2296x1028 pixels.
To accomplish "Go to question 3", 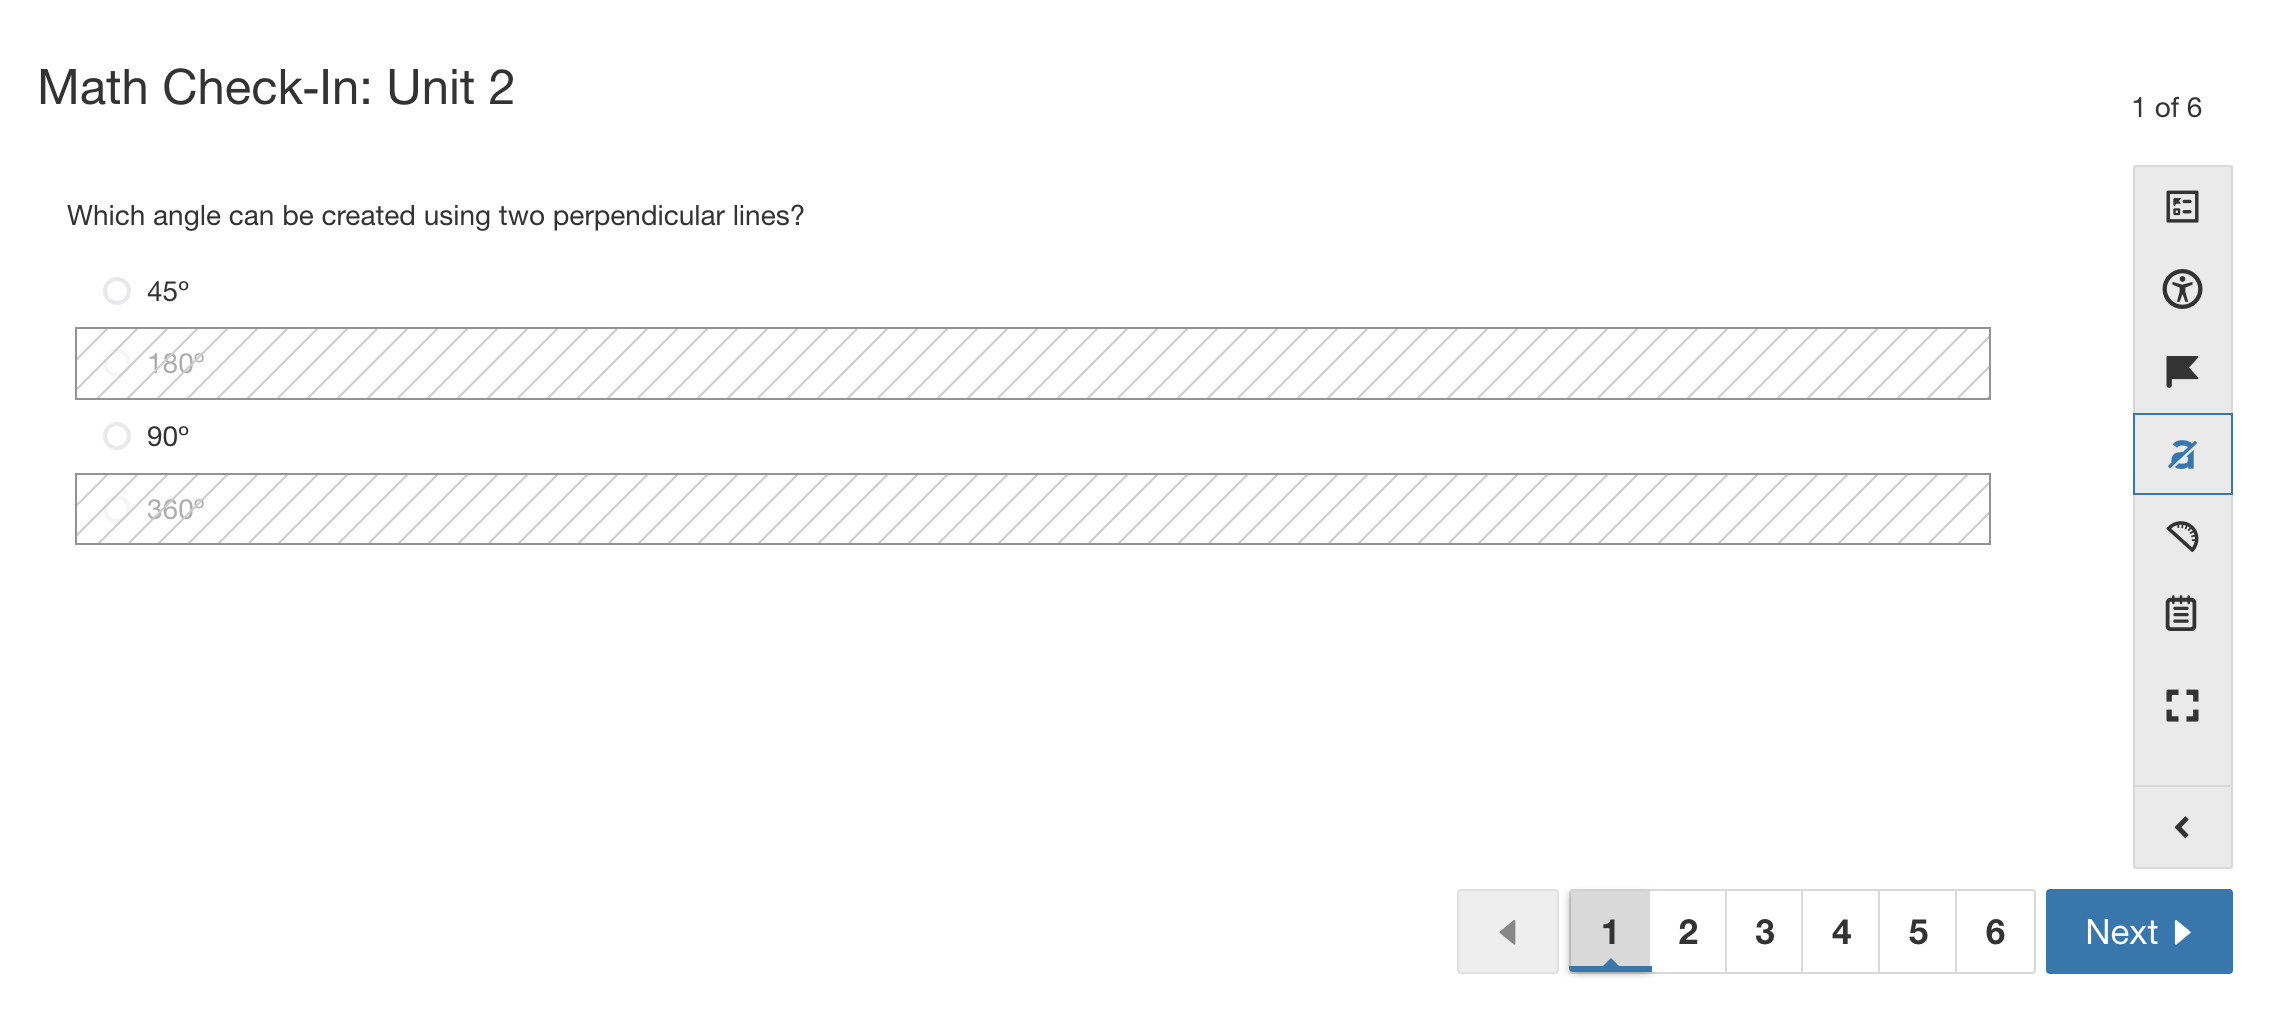I will pos(1764,931).
